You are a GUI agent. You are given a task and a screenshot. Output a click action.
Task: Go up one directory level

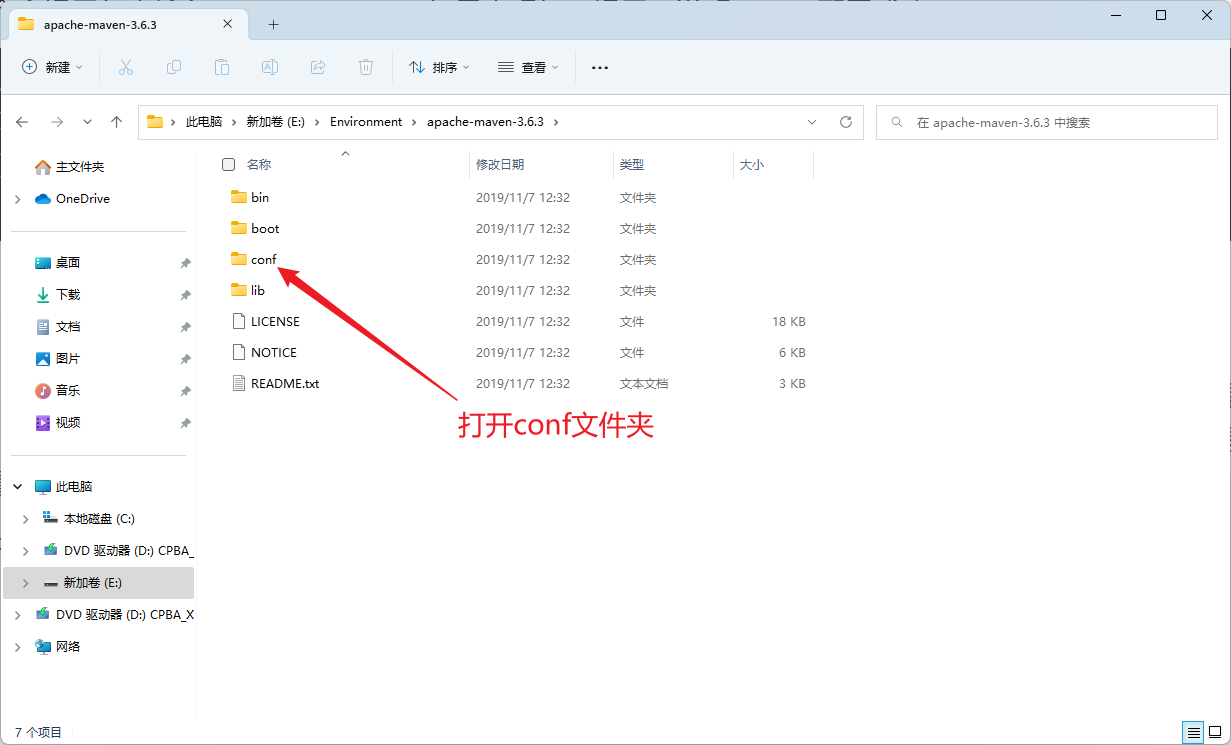[117, 122]
